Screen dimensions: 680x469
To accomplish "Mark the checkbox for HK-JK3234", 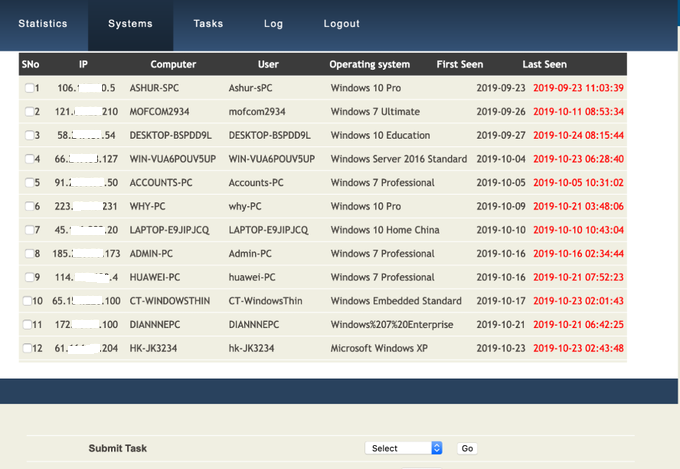I will pyautogui.click(x=27, y=349).
